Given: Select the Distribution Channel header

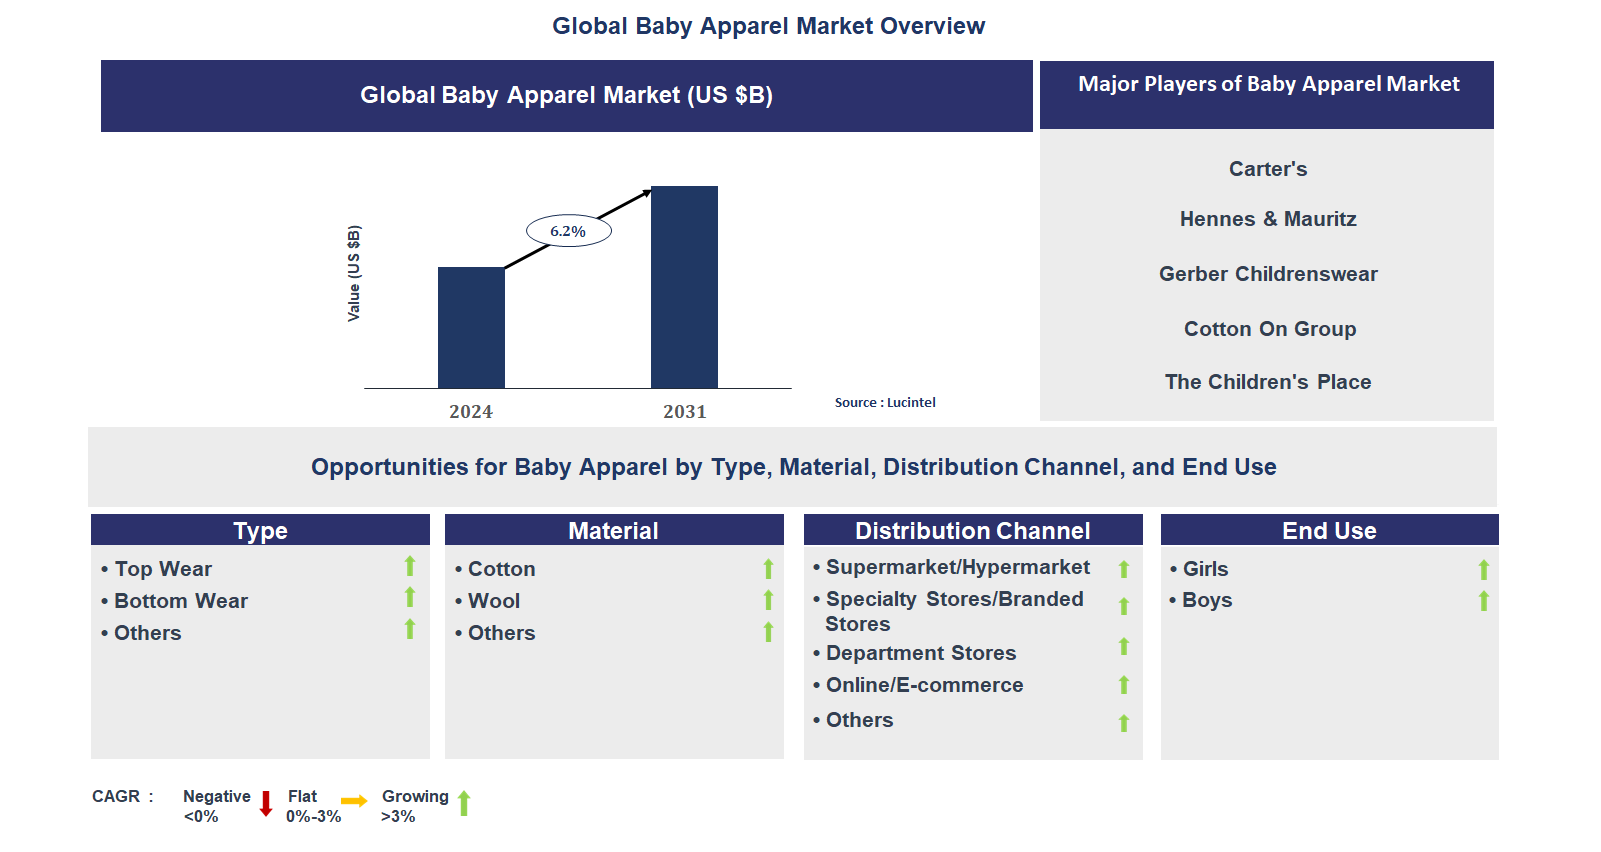Looking at the screenshot, I should [972, 530].
